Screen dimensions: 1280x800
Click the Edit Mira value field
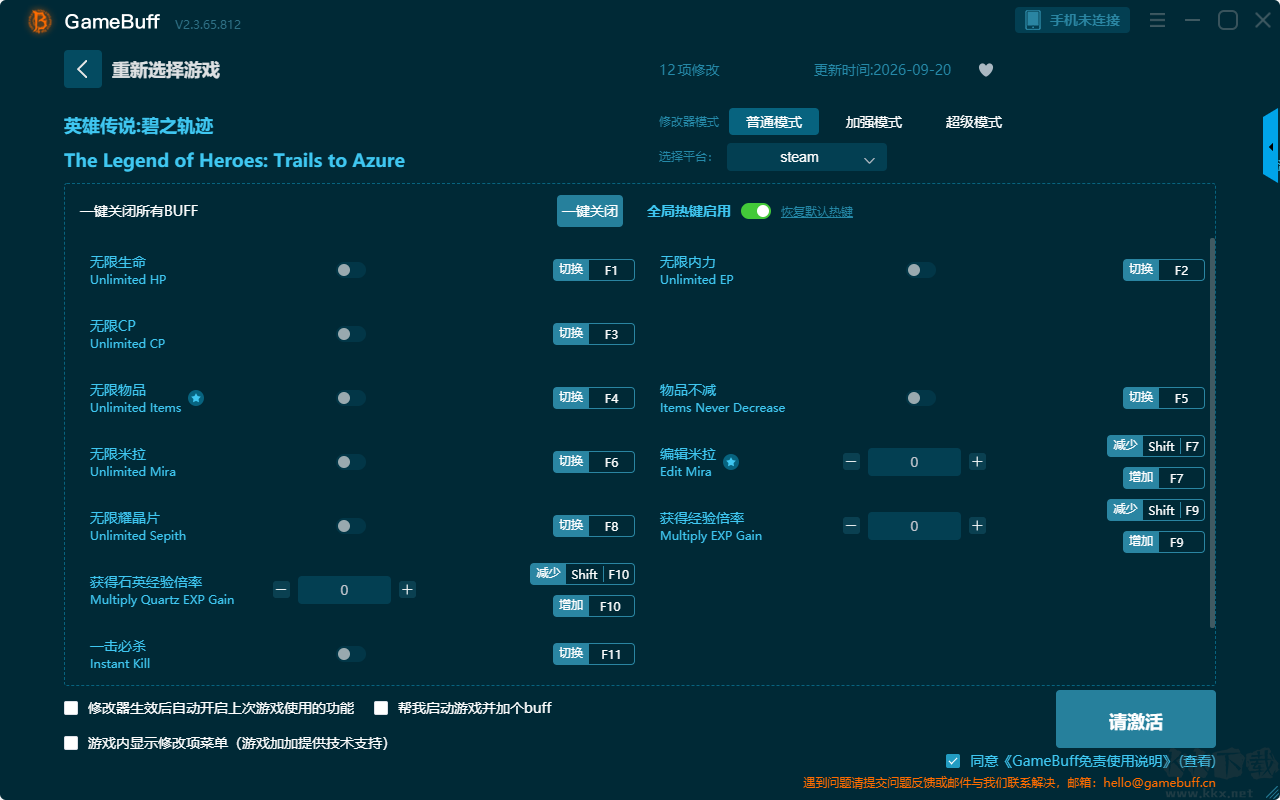coord(914,462)
